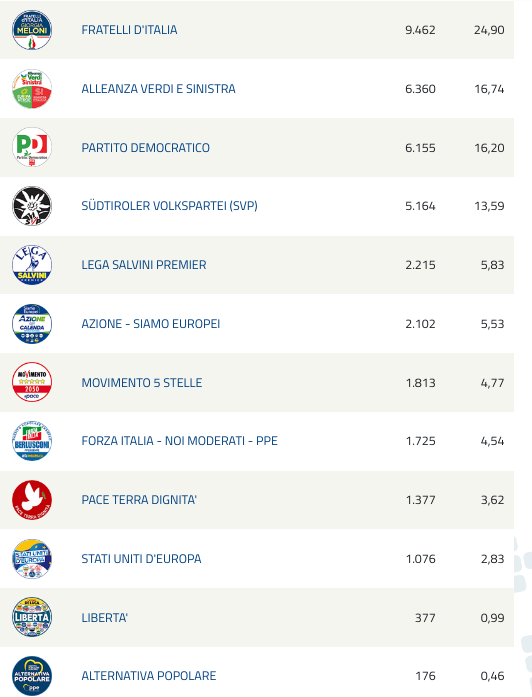Select the Libertà party logo
The height and width of the screenshot is (697, 532).
tap(32, 617)
